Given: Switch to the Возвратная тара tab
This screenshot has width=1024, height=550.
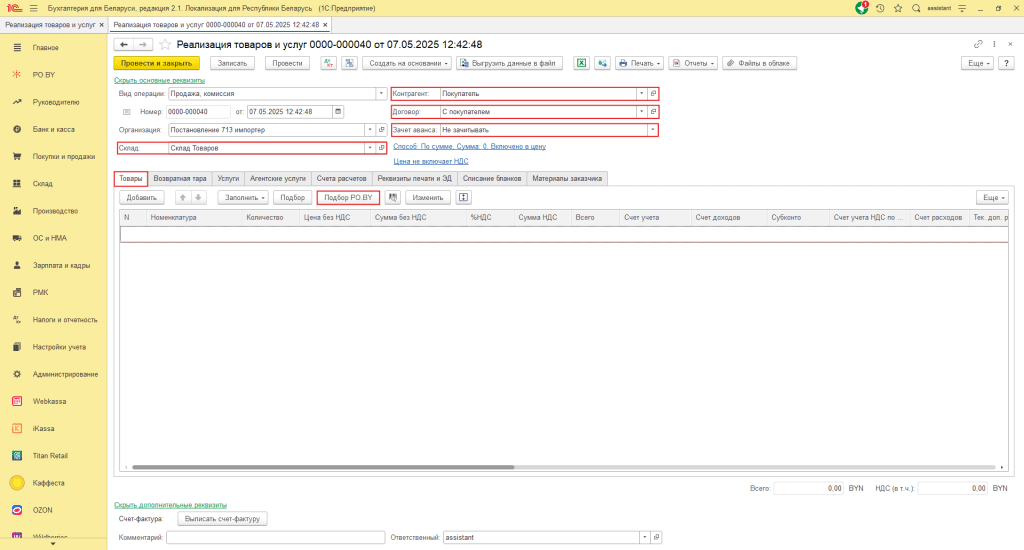Looking at the screenshot, I should tap(180, 178).
